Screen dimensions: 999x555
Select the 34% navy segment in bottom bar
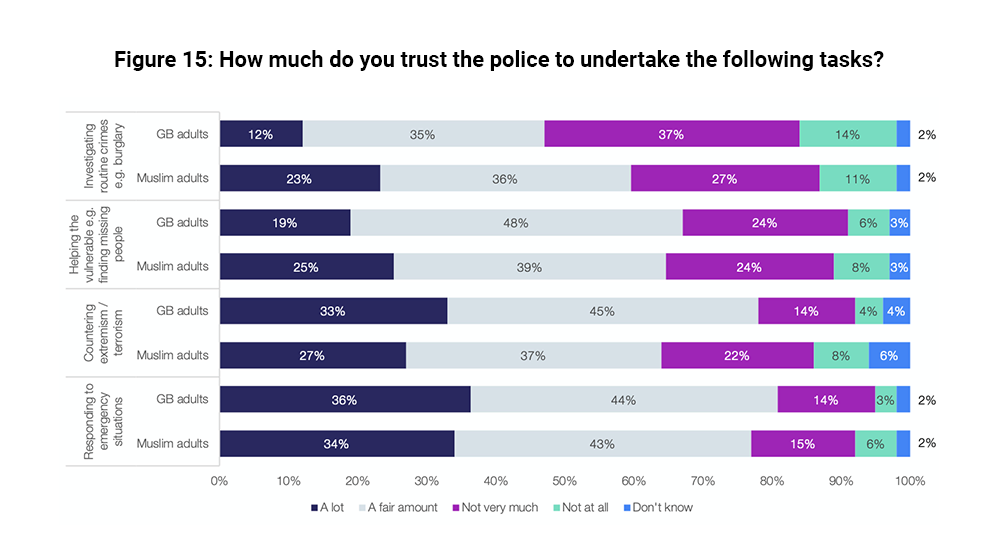click(x=337, y=444)
